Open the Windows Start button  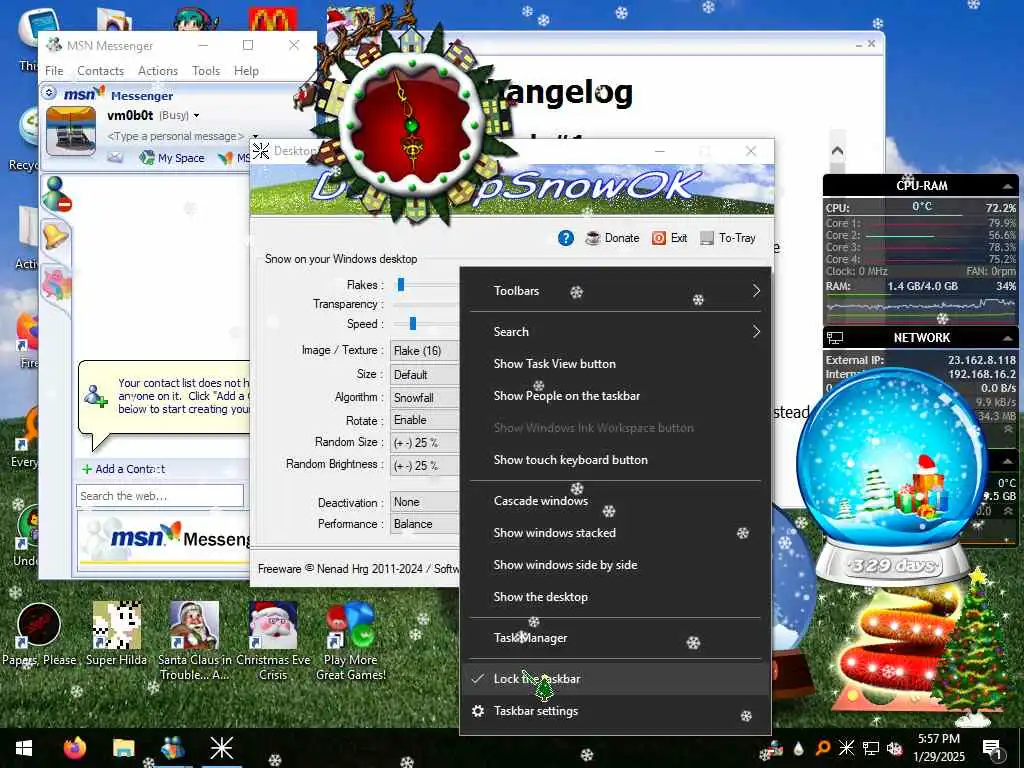(x=24, y=748)
